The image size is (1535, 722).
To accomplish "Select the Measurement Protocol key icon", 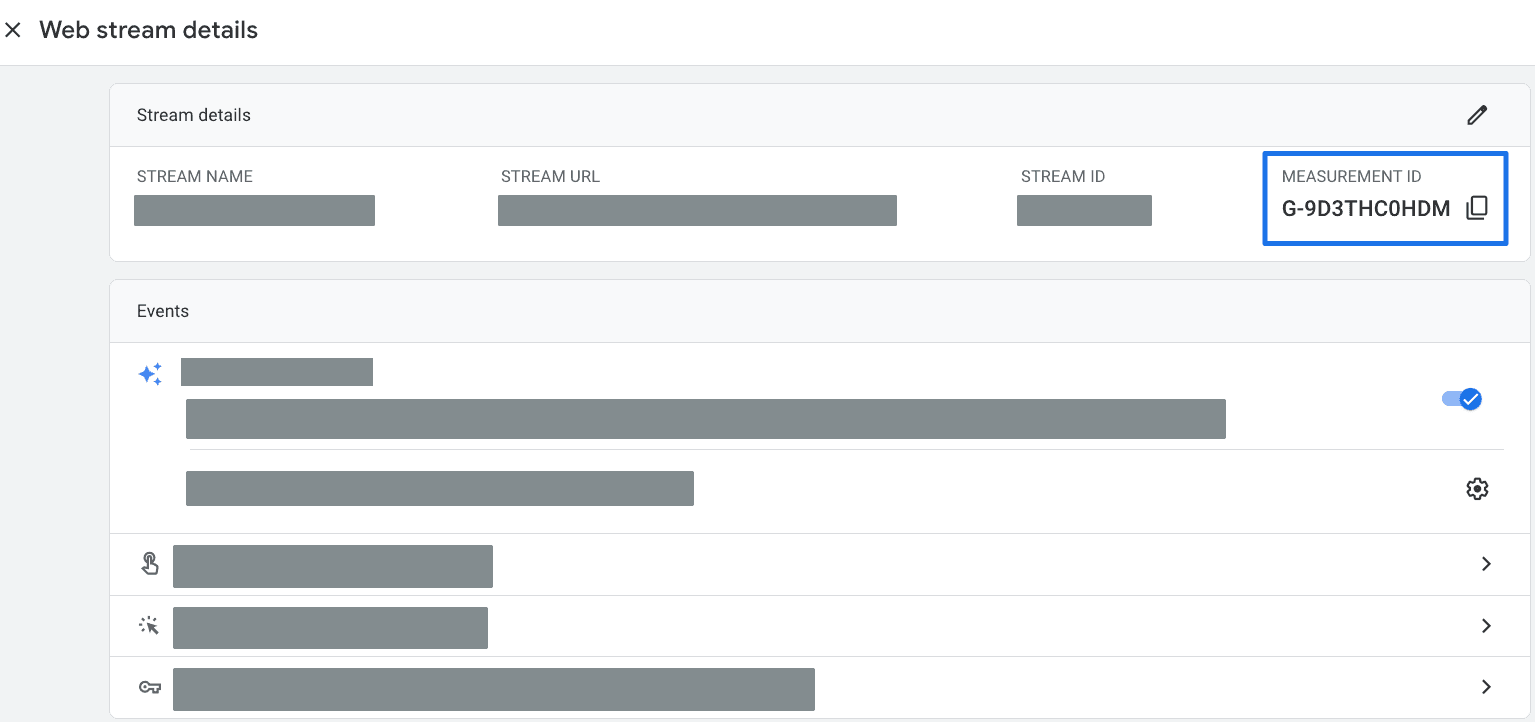I will (149, 687).
